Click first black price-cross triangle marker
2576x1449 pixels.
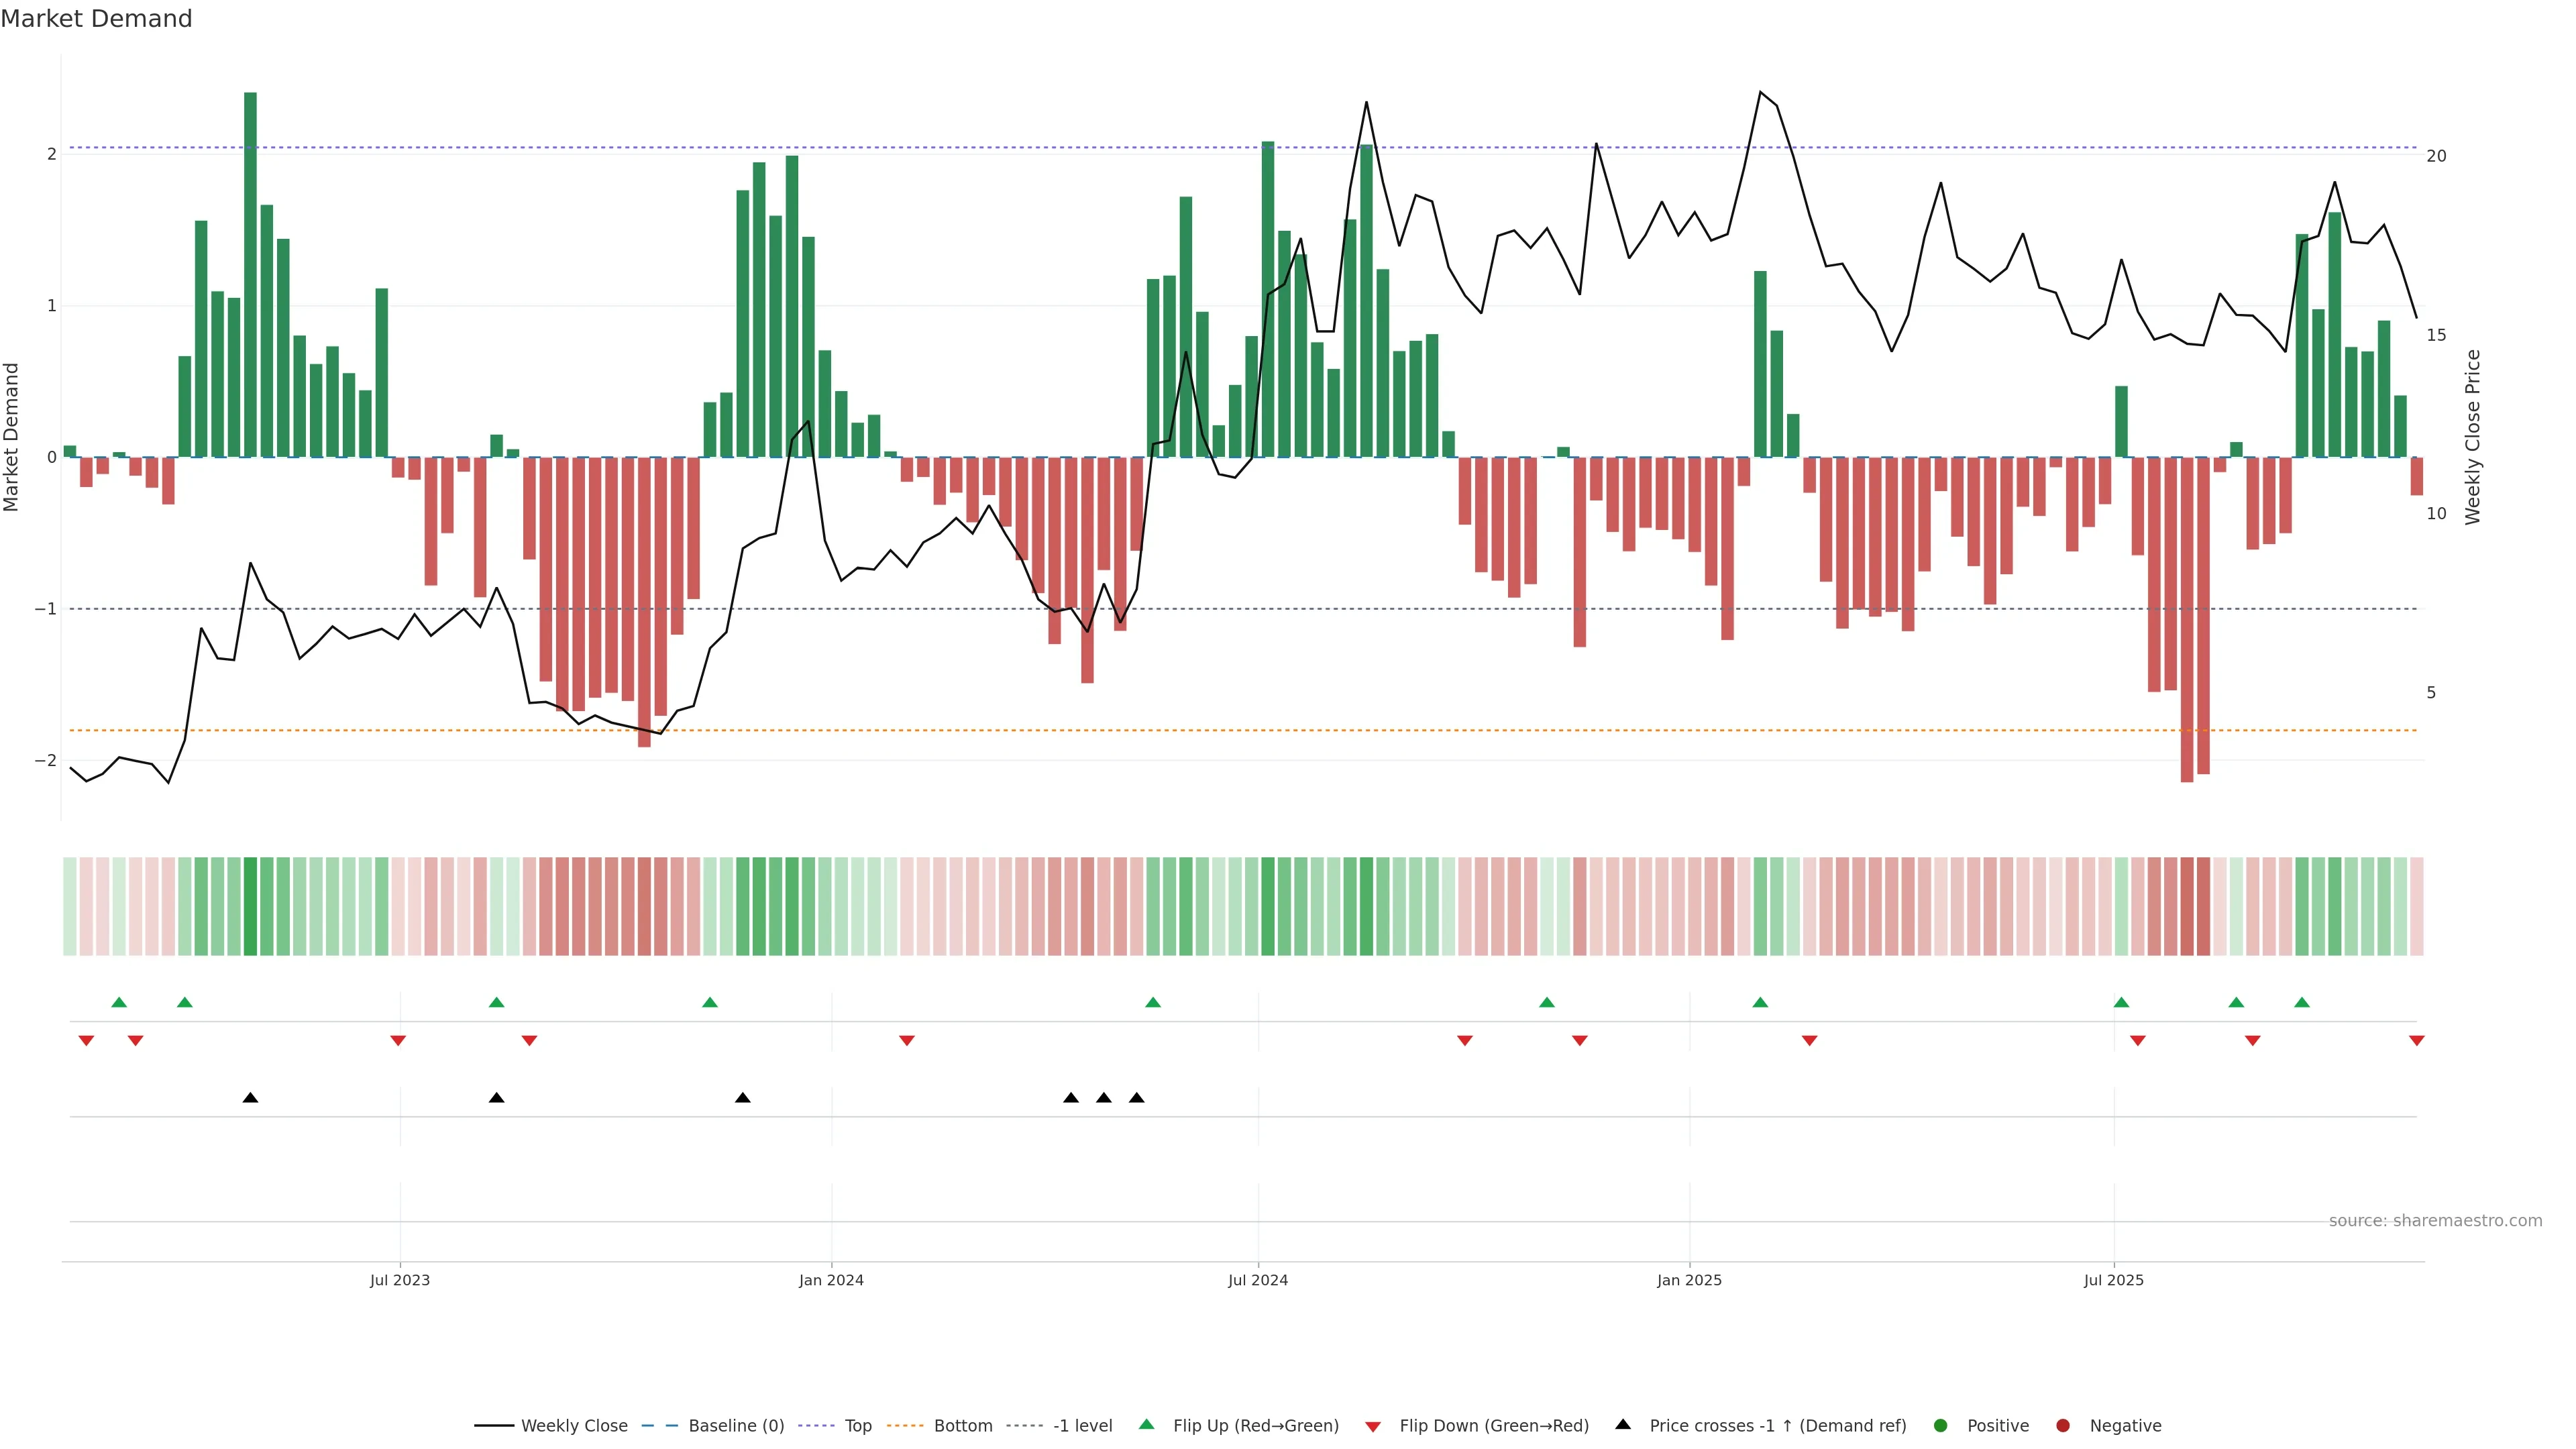click(250, 1098)
